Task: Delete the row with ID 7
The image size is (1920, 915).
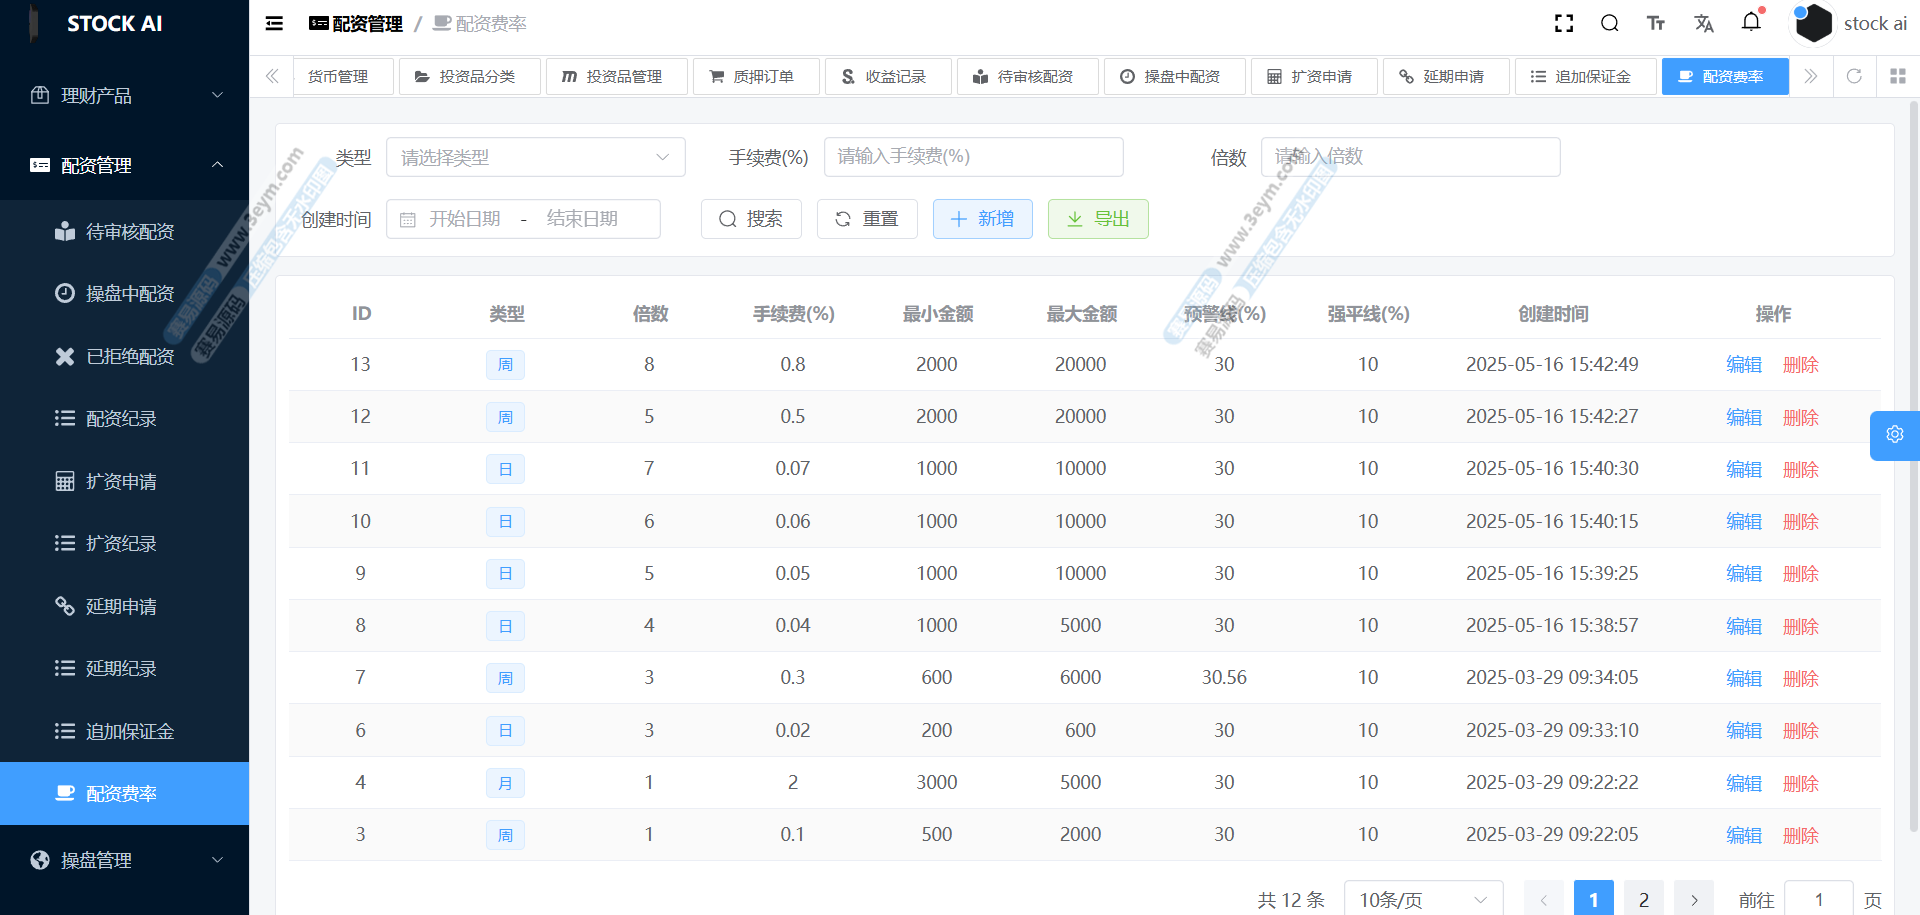Action: tap(1800, 678)
